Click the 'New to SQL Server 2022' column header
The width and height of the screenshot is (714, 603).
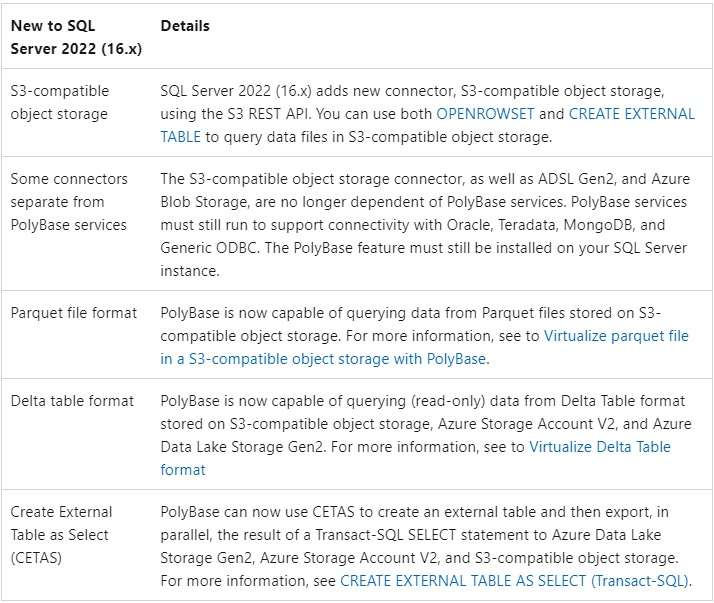[60, 37]
